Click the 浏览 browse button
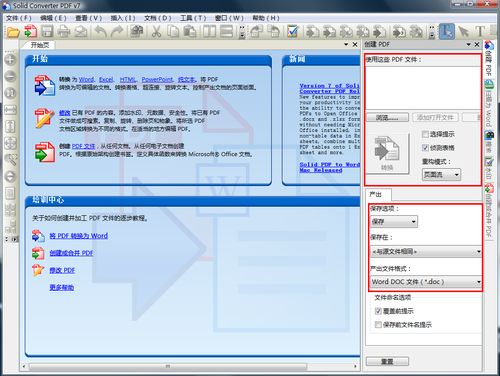The image size is (500, 376). [x=388, y=117]
